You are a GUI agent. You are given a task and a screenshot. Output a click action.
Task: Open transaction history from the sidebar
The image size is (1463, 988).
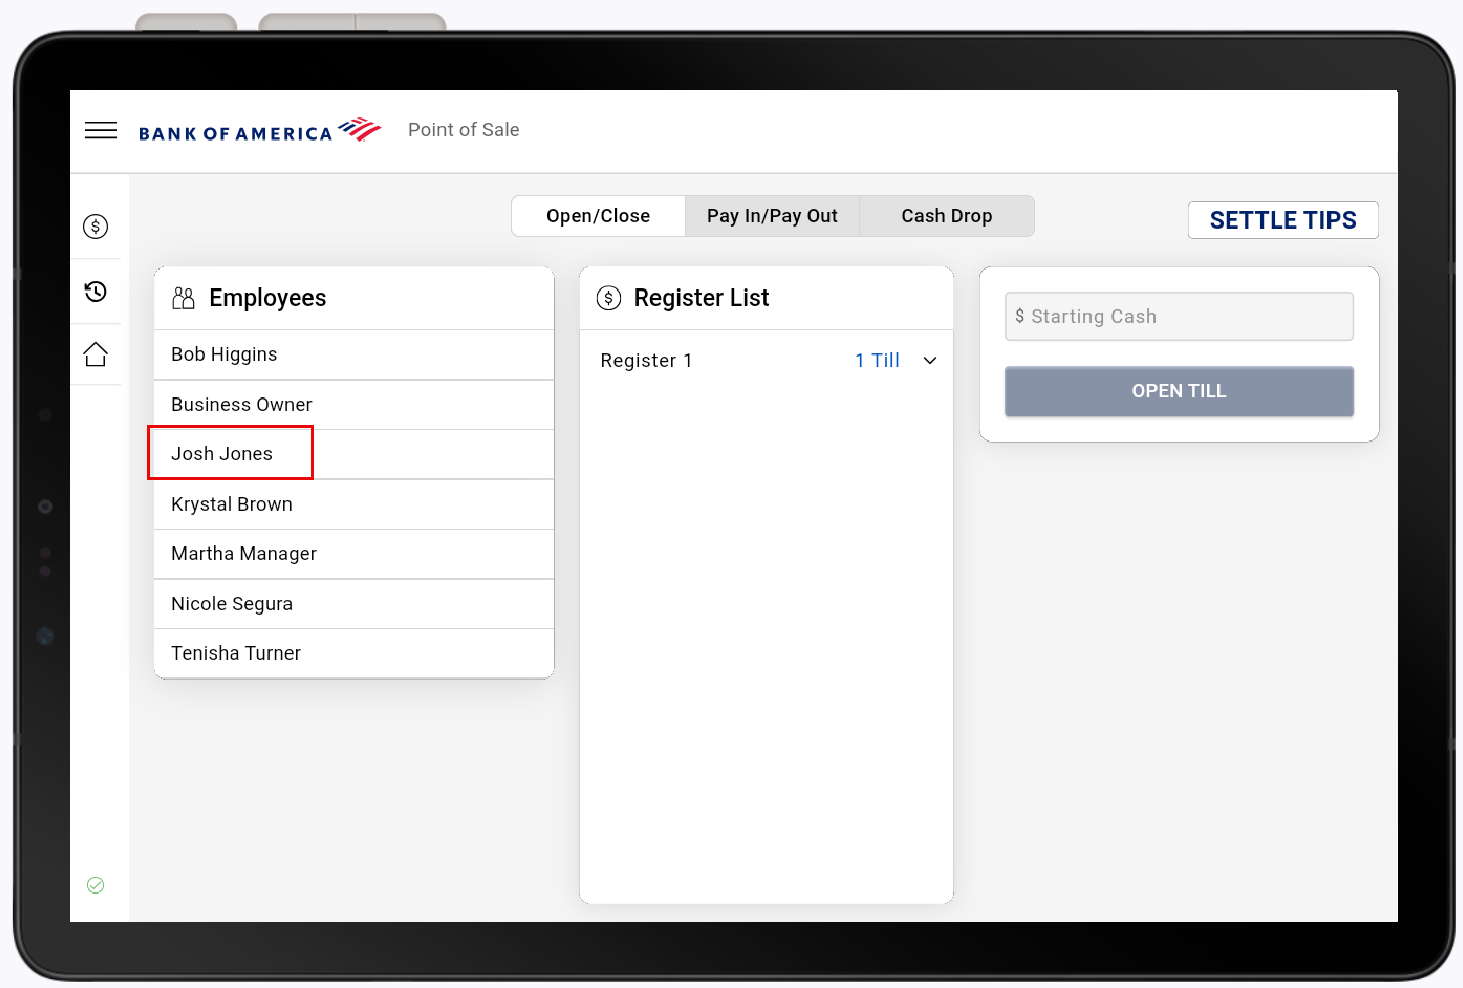tap(95, 290)
